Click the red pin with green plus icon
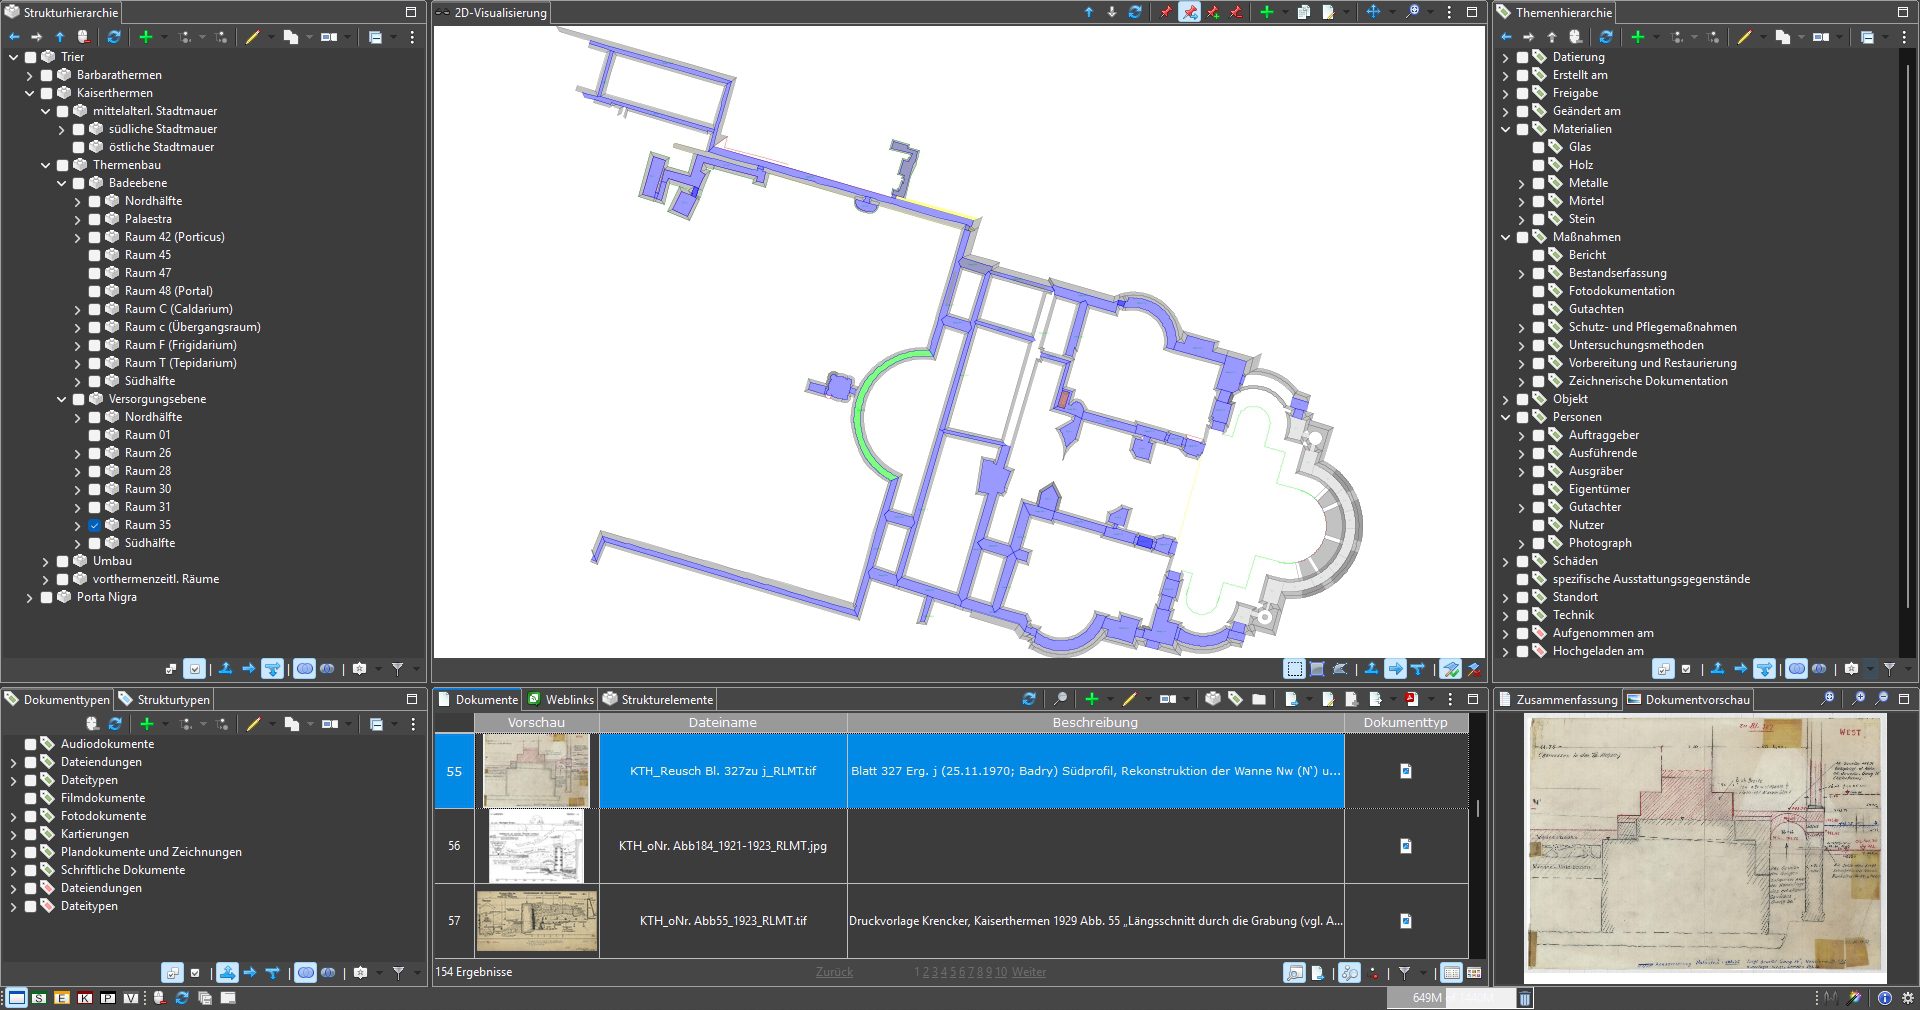This screenshot has height=1010, width=1920. 1213,12
